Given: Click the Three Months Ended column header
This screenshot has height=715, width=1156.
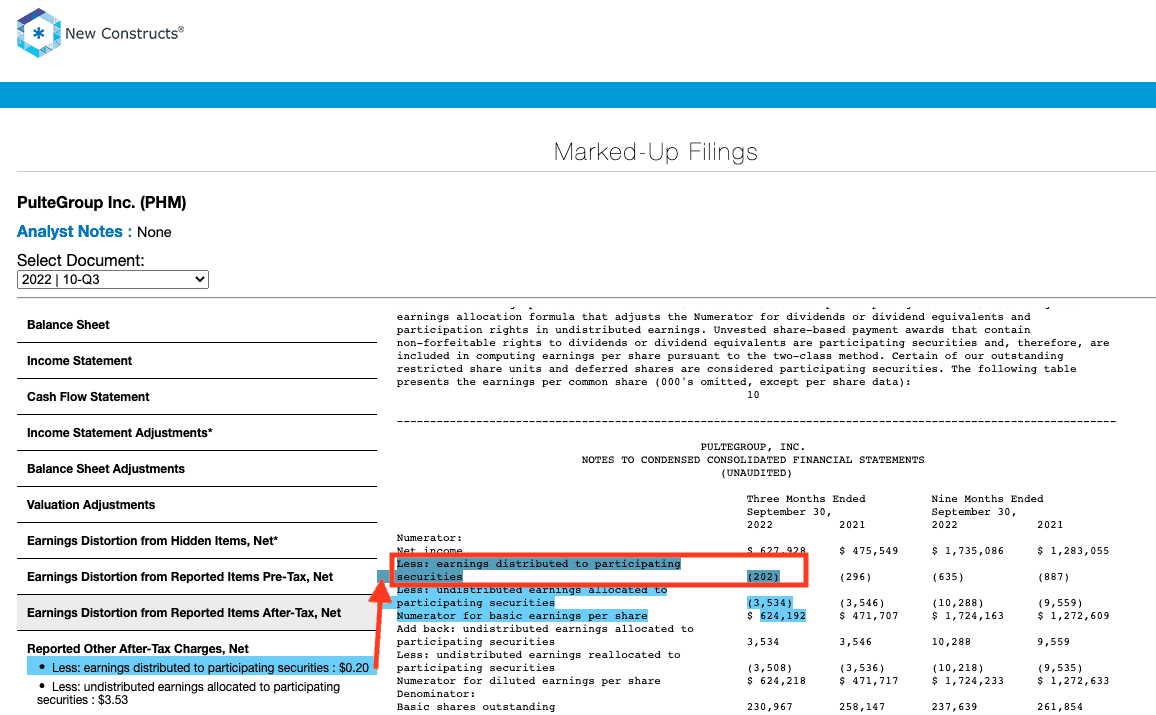Looking at the screenshot, I should (x=806, y=498).
